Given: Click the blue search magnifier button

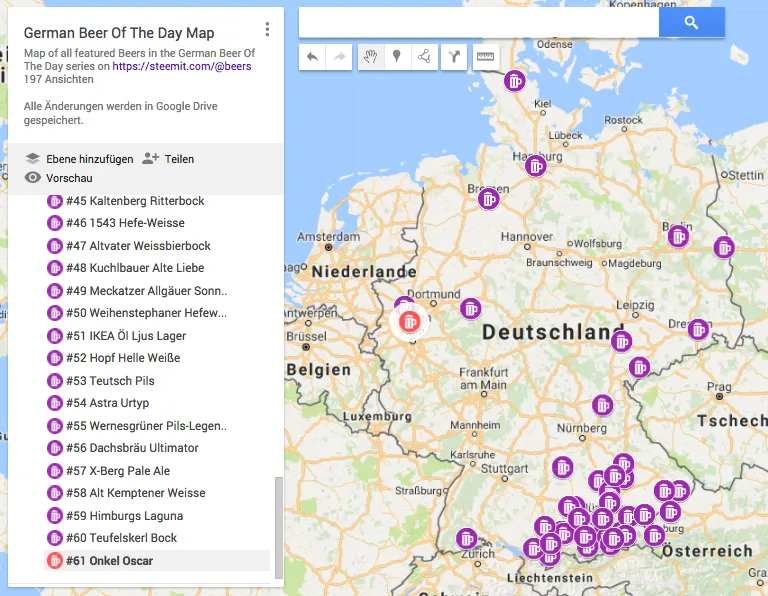Looking at the screenshot, I should [691, 23].
